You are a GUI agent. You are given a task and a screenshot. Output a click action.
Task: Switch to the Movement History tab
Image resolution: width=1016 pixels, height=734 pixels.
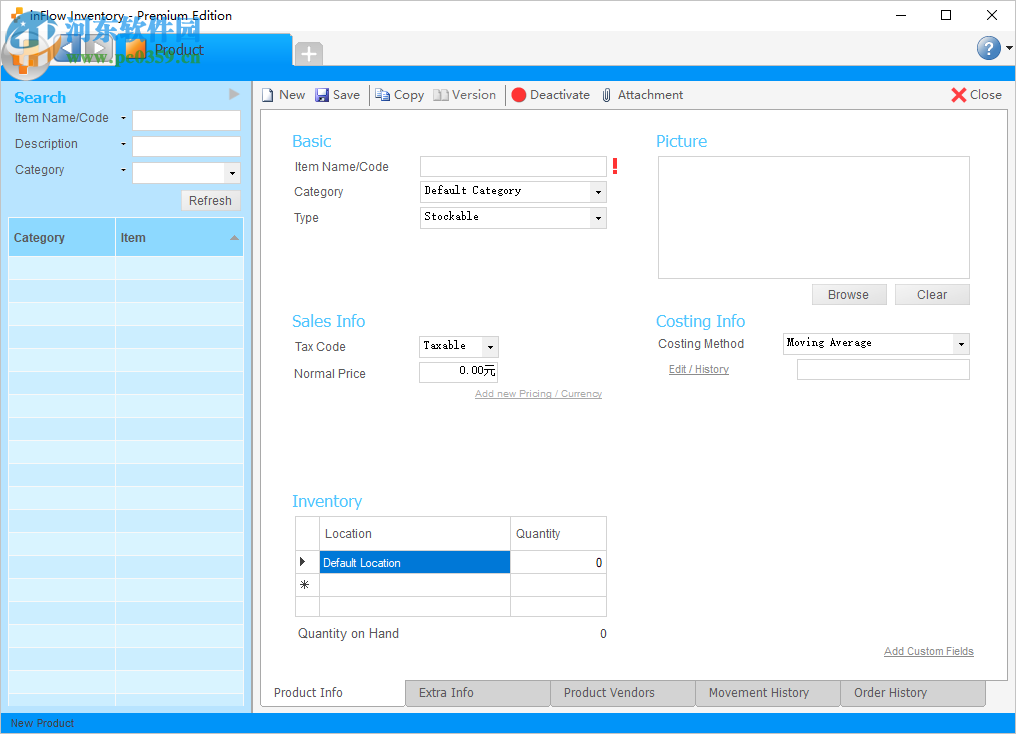(x=768, y=693)
